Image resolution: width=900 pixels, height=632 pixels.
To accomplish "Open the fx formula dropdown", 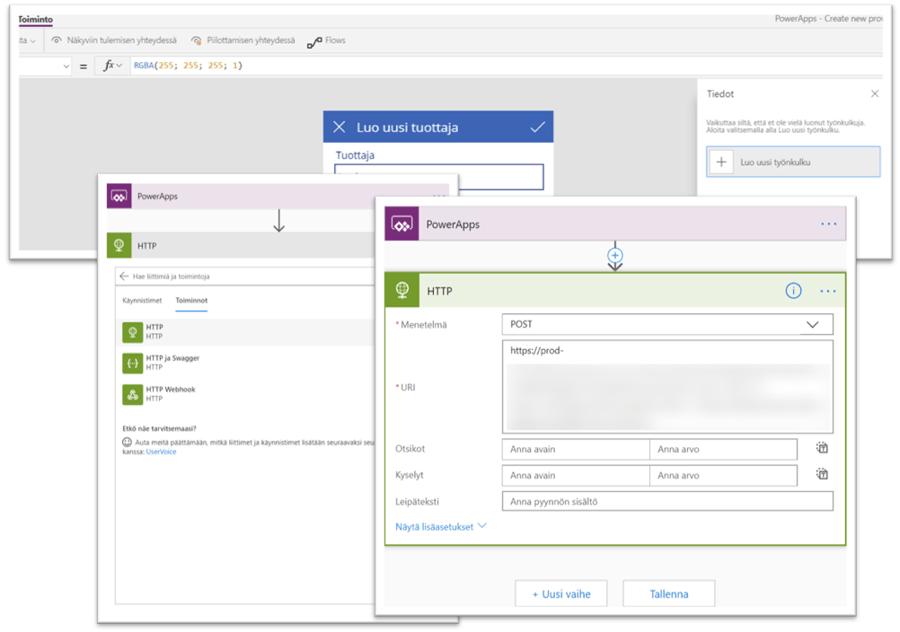I will tap(112, 65).
